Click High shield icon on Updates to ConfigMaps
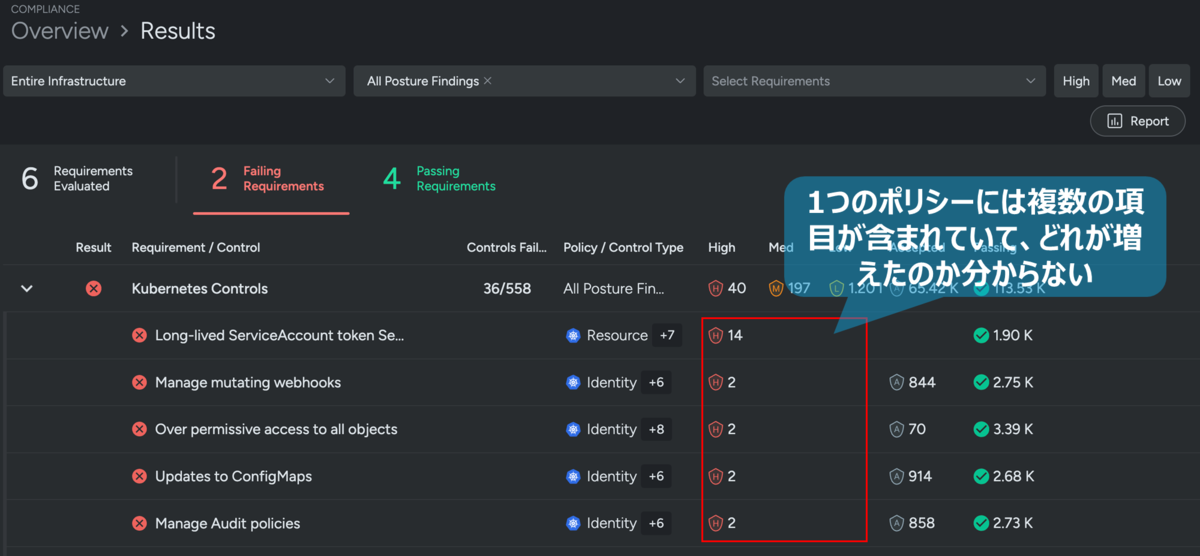Screen dimensions: 1200x556 [x=715, y=477]
